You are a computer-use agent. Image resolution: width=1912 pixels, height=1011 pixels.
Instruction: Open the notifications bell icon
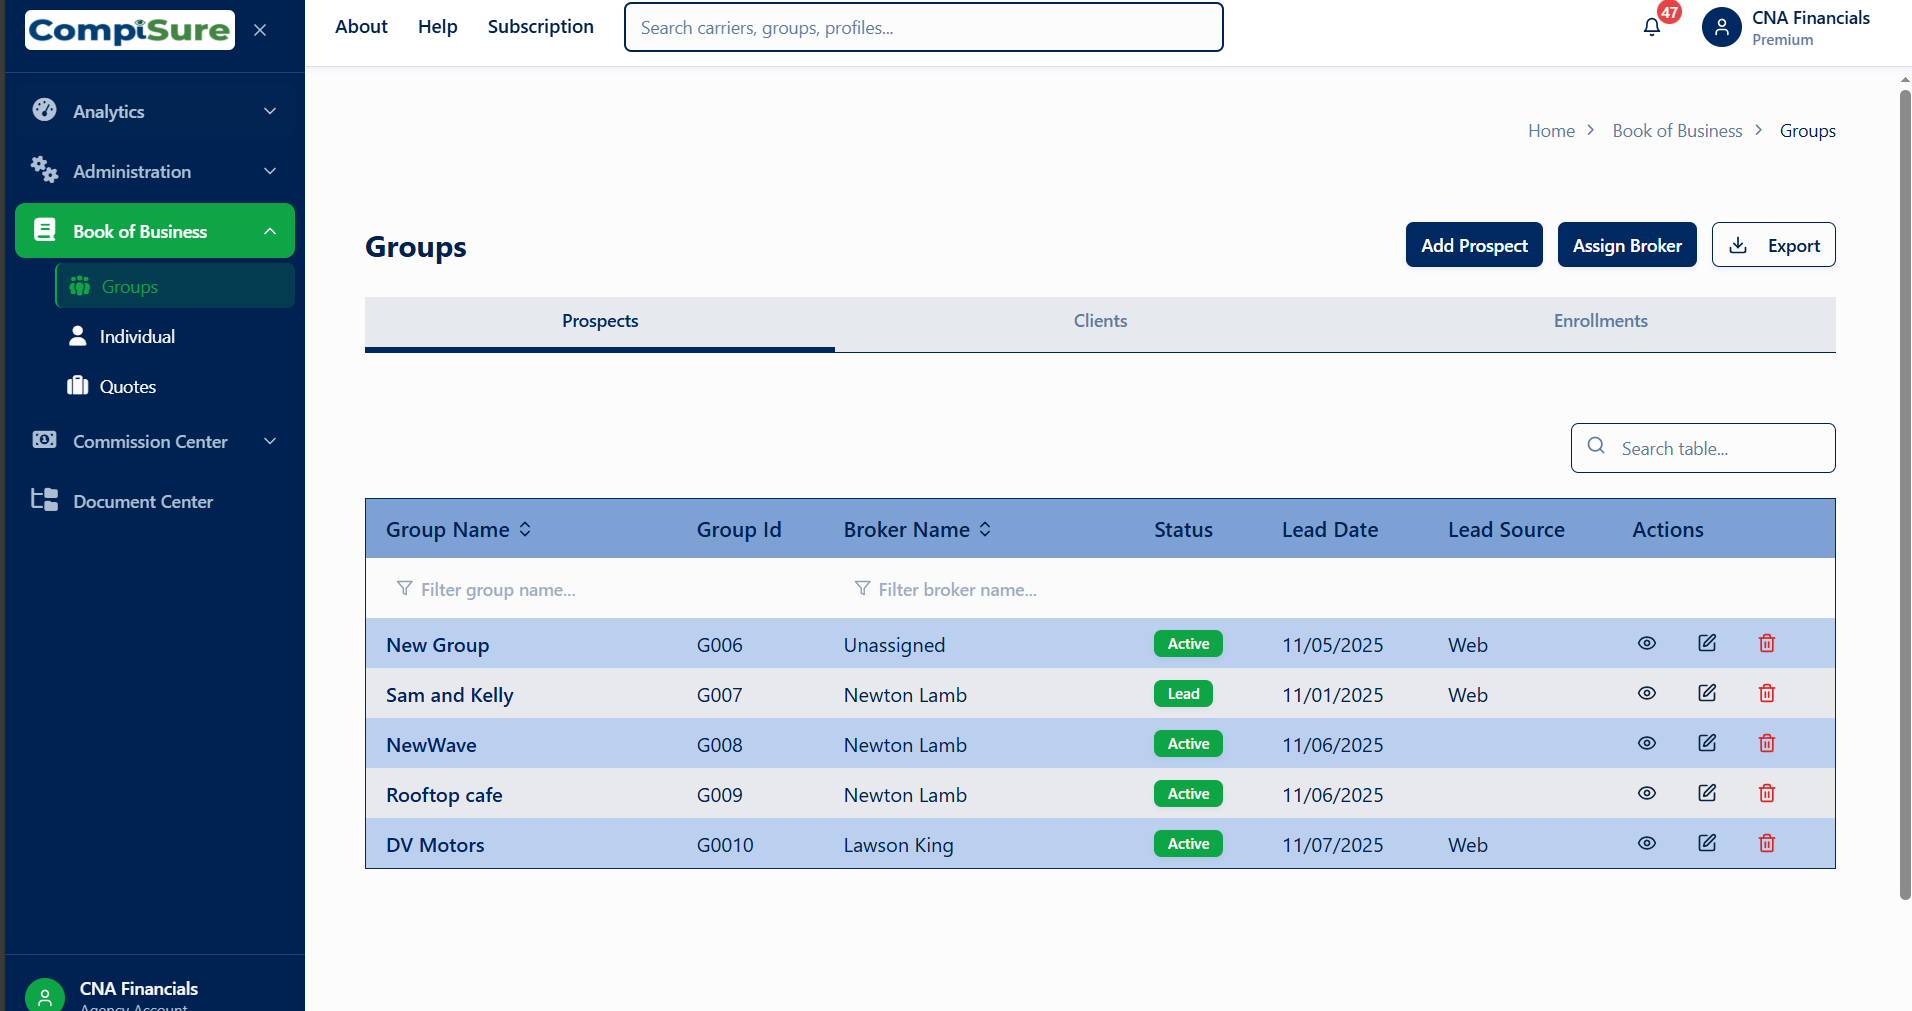(x=1652, y=27)
